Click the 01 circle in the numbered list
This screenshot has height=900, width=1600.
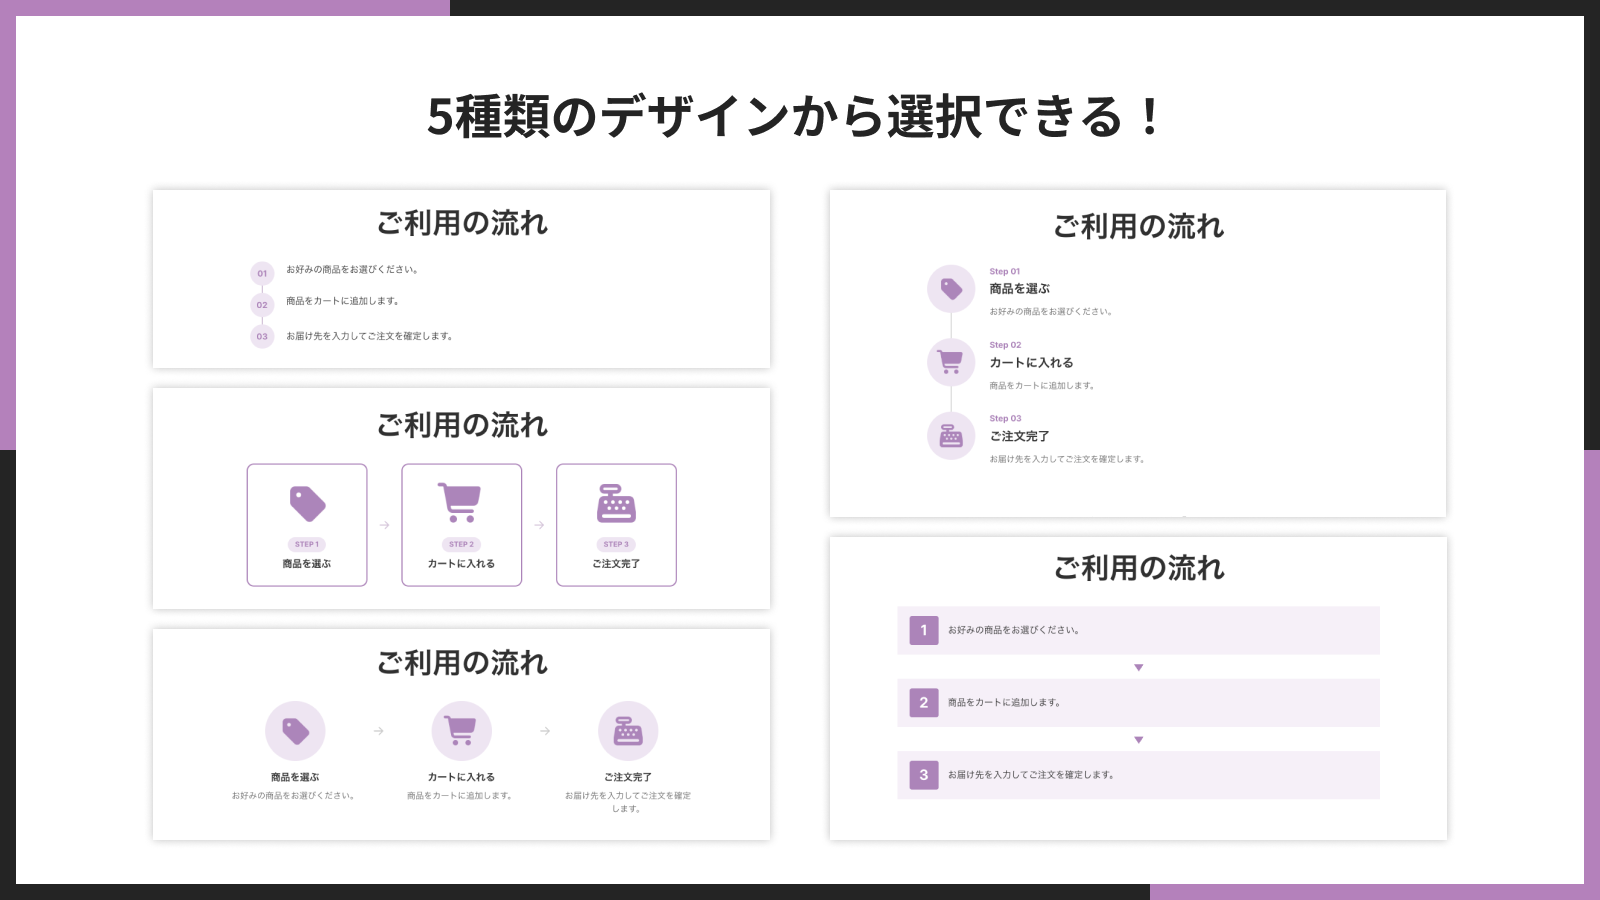click(x=262, y=273)
